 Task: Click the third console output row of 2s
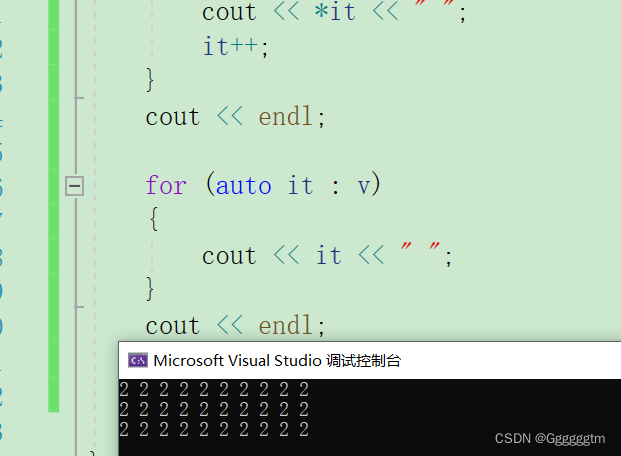pyautogui.click(x=214, y=429)
